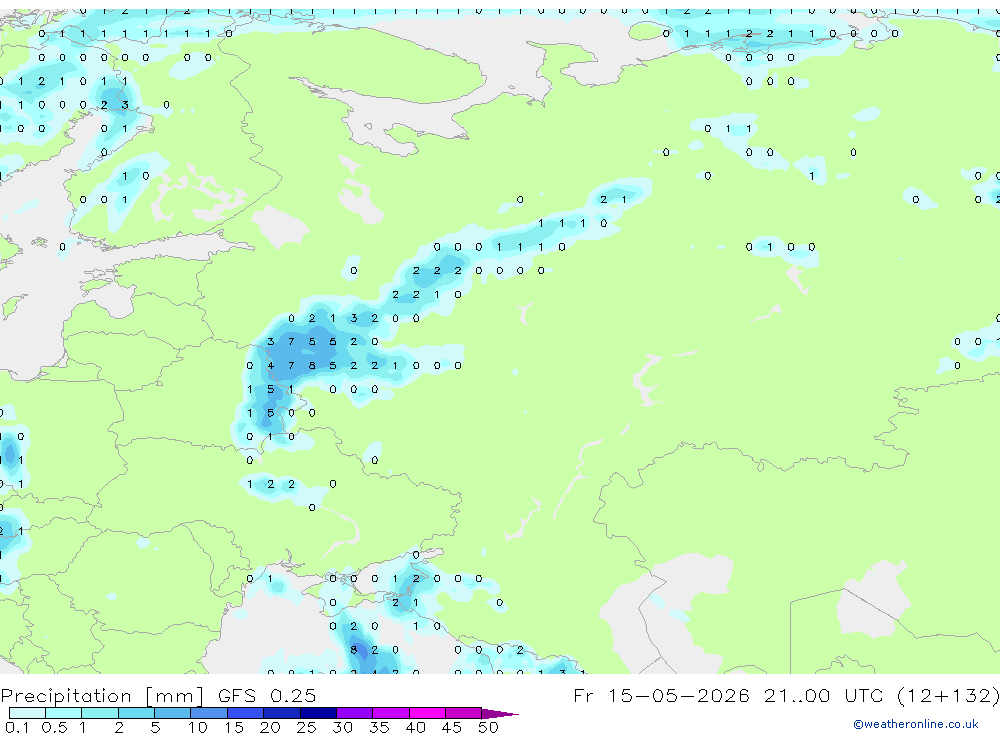Click the '3' at the start of the '3 7 5 5 2 0' row
Viewport: 1000px width, 733px height.
270,342
